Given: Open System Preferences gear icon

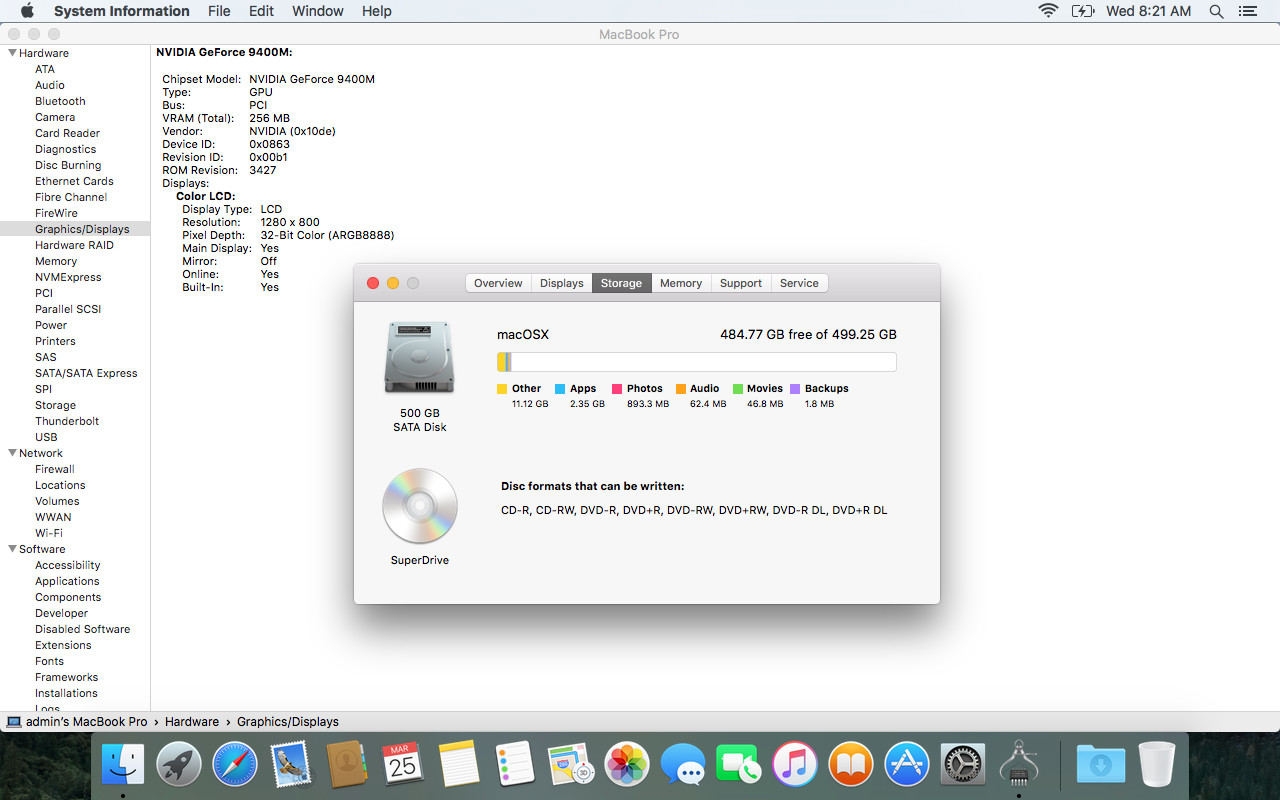Looking at the screenshot, I should [x=963, y=765].
